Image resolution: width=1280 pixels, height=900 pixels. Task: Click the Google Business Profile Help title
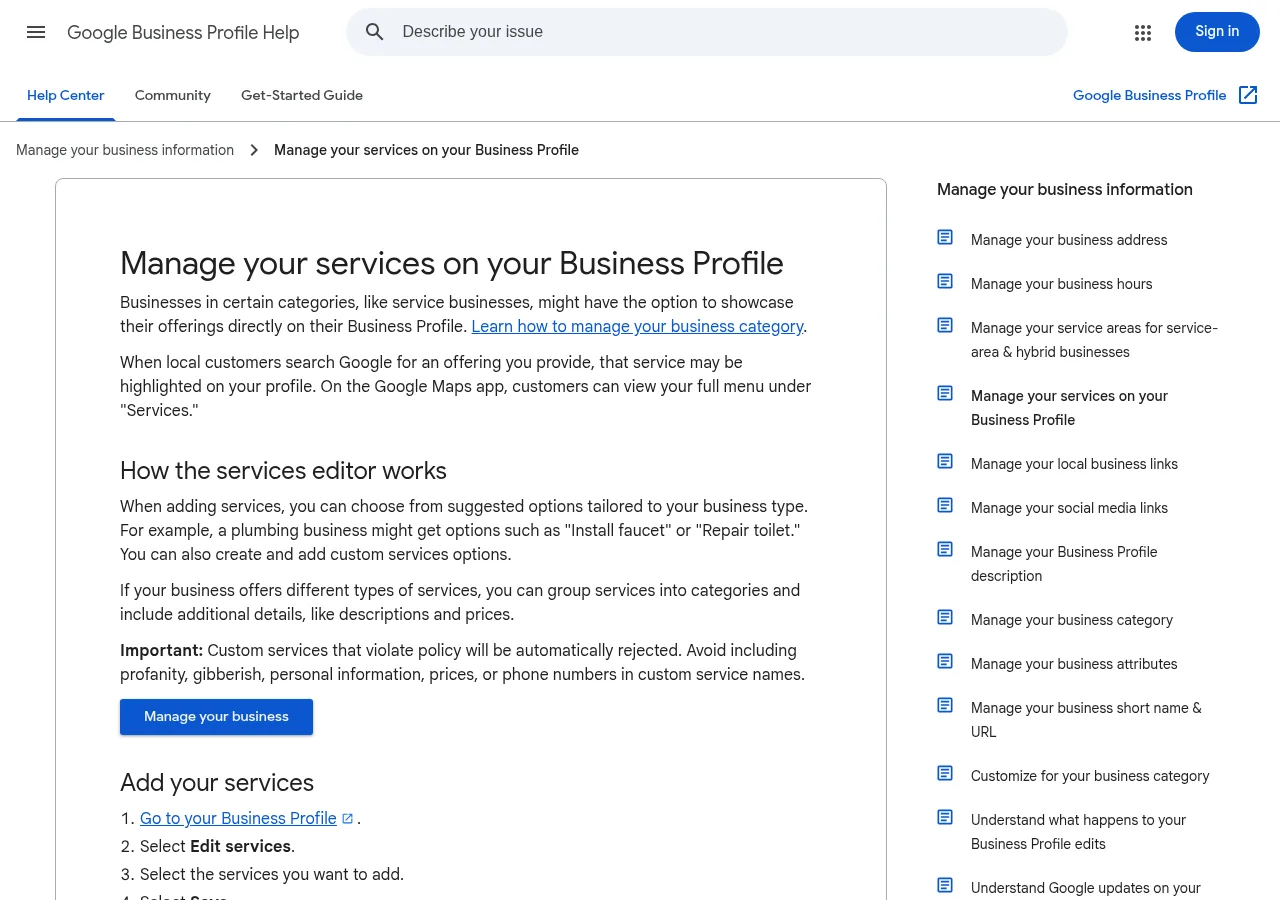(x=183, y=33)
